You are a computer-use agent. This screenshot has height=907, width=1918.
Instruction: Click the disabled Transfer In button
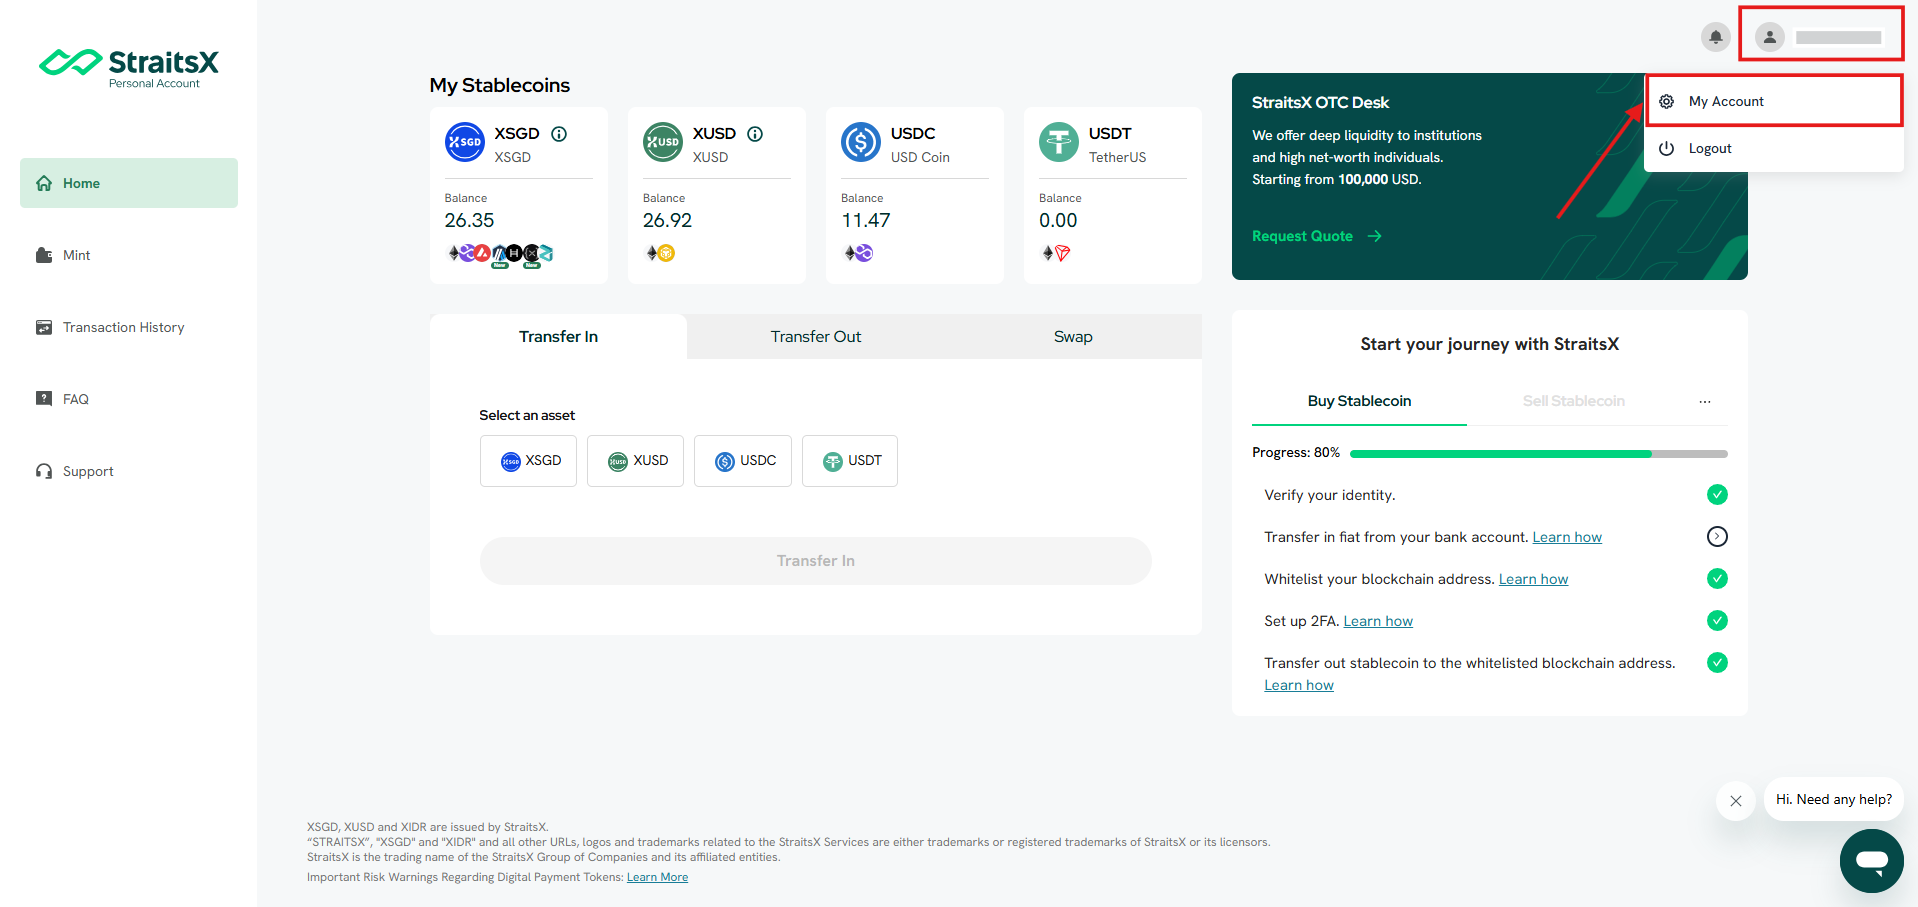pos(816,561)
